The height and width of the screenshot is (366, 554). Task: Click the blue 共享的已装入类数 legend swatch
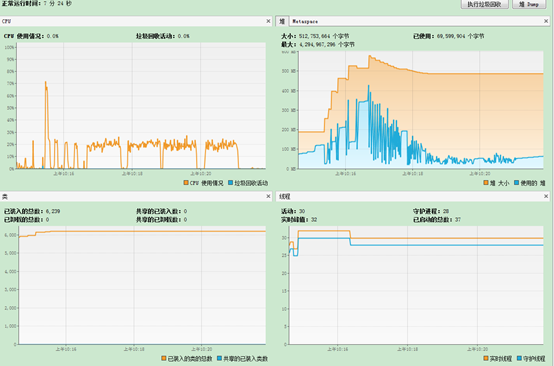[x=219, y=358]
